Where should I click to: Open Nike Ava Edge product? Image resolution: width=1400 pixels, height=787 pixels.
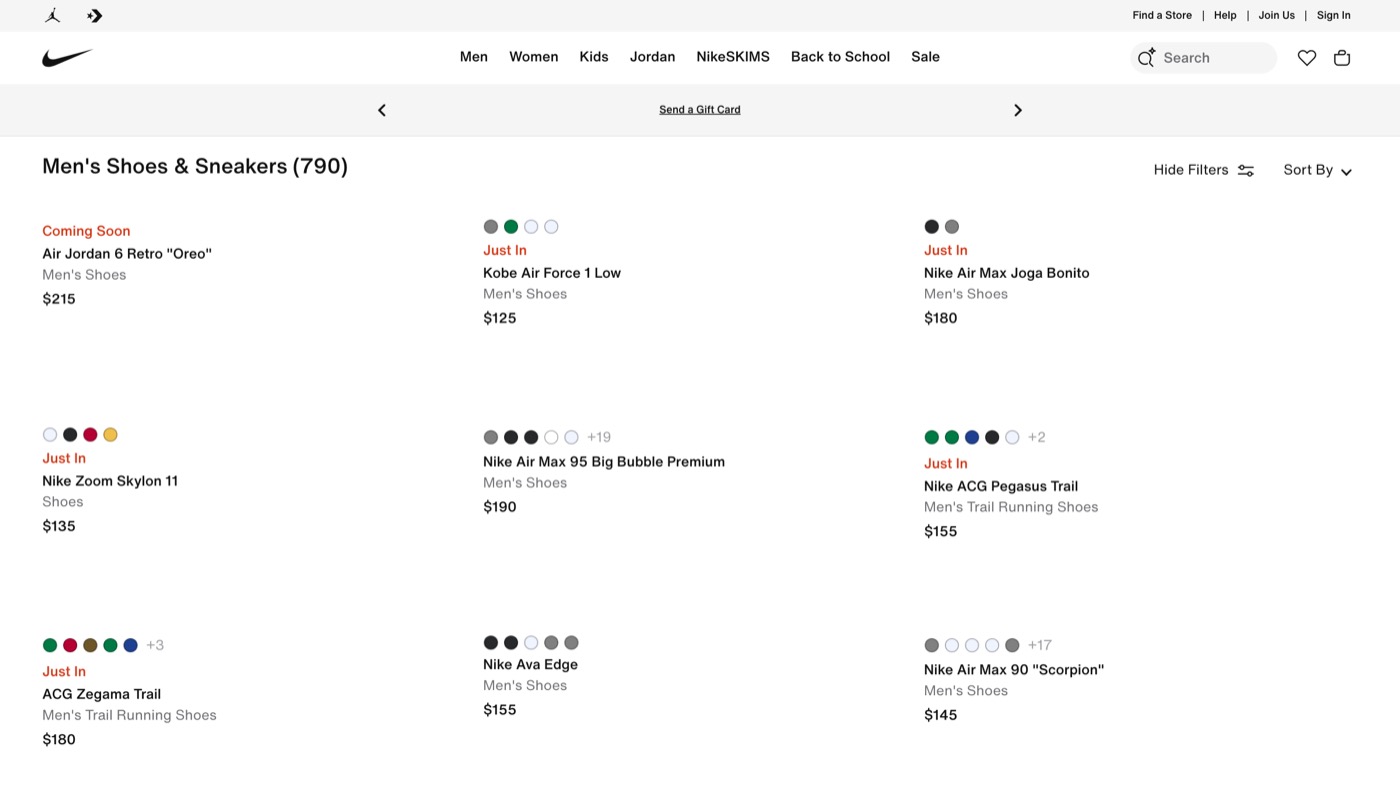point(530,665)
